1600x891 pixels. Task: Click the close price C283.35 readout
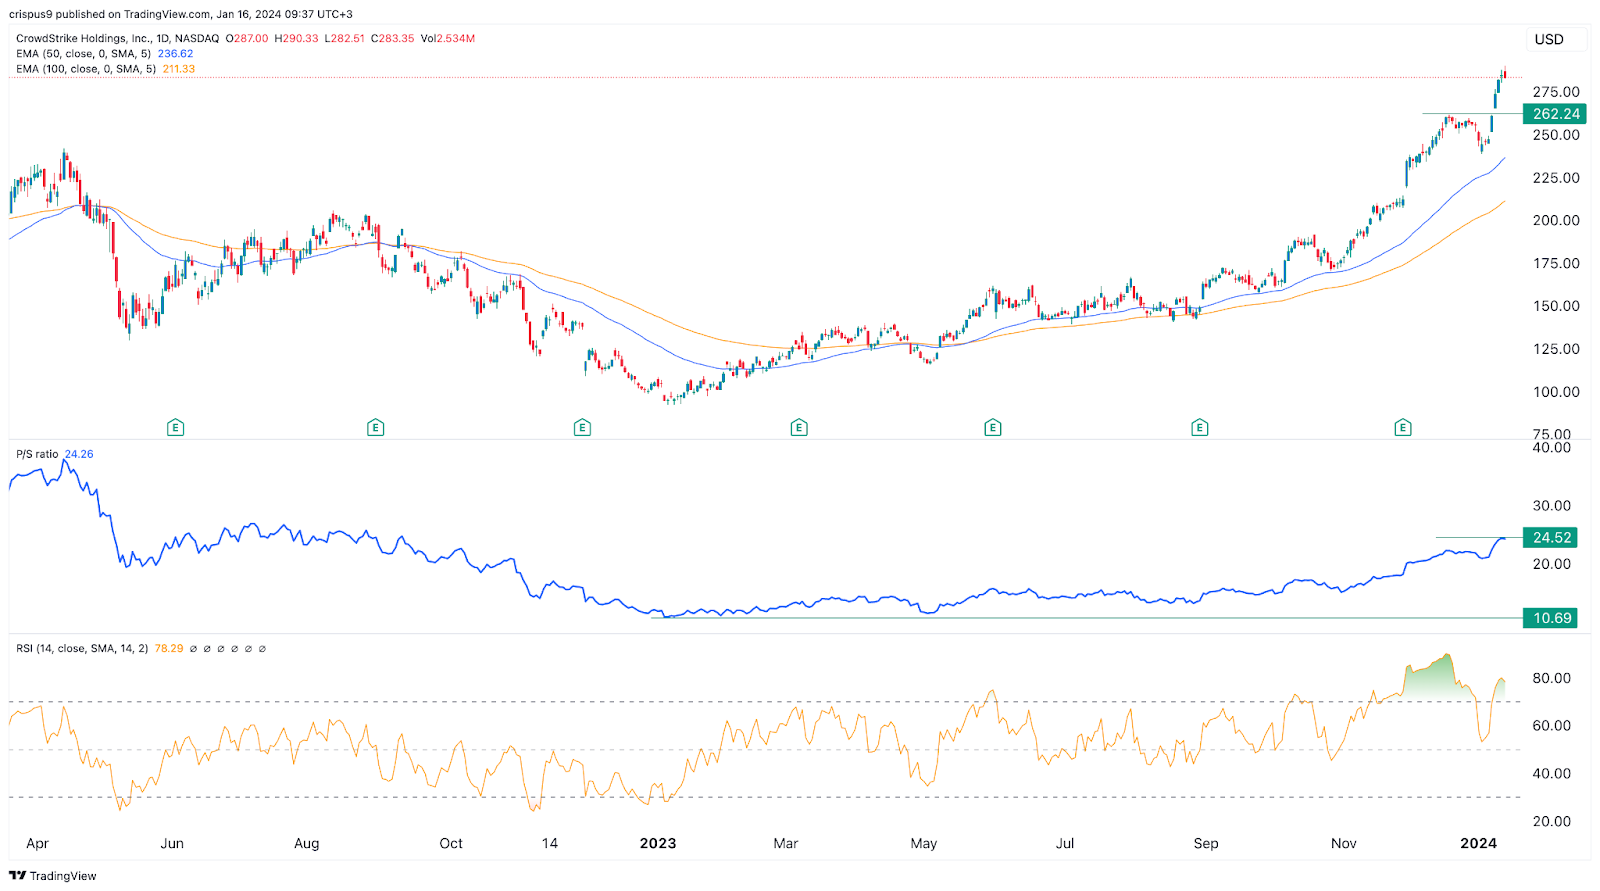point(392,38)
